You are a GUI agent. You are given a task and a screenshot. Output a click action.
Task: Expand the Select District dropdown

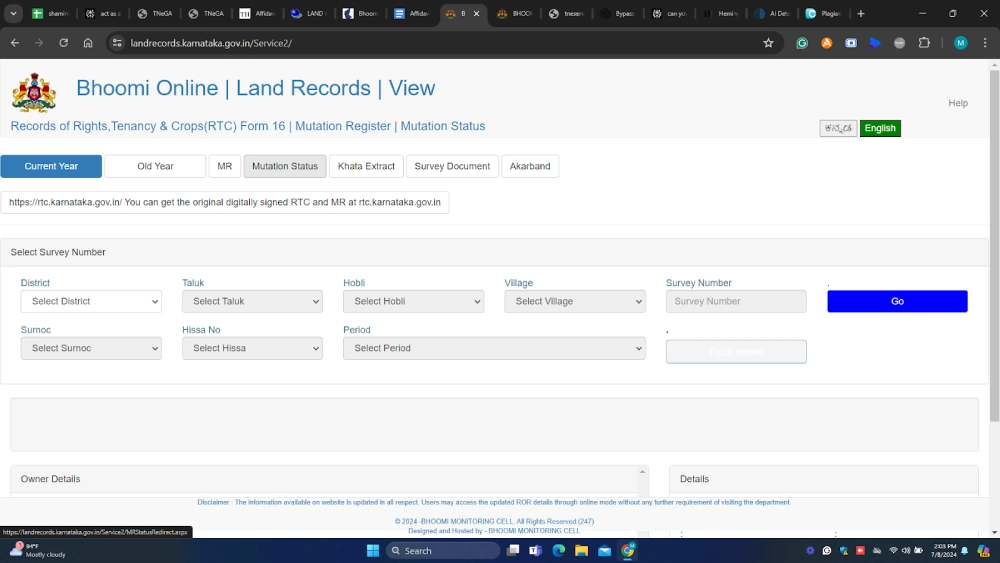click(x=91, y=301)
